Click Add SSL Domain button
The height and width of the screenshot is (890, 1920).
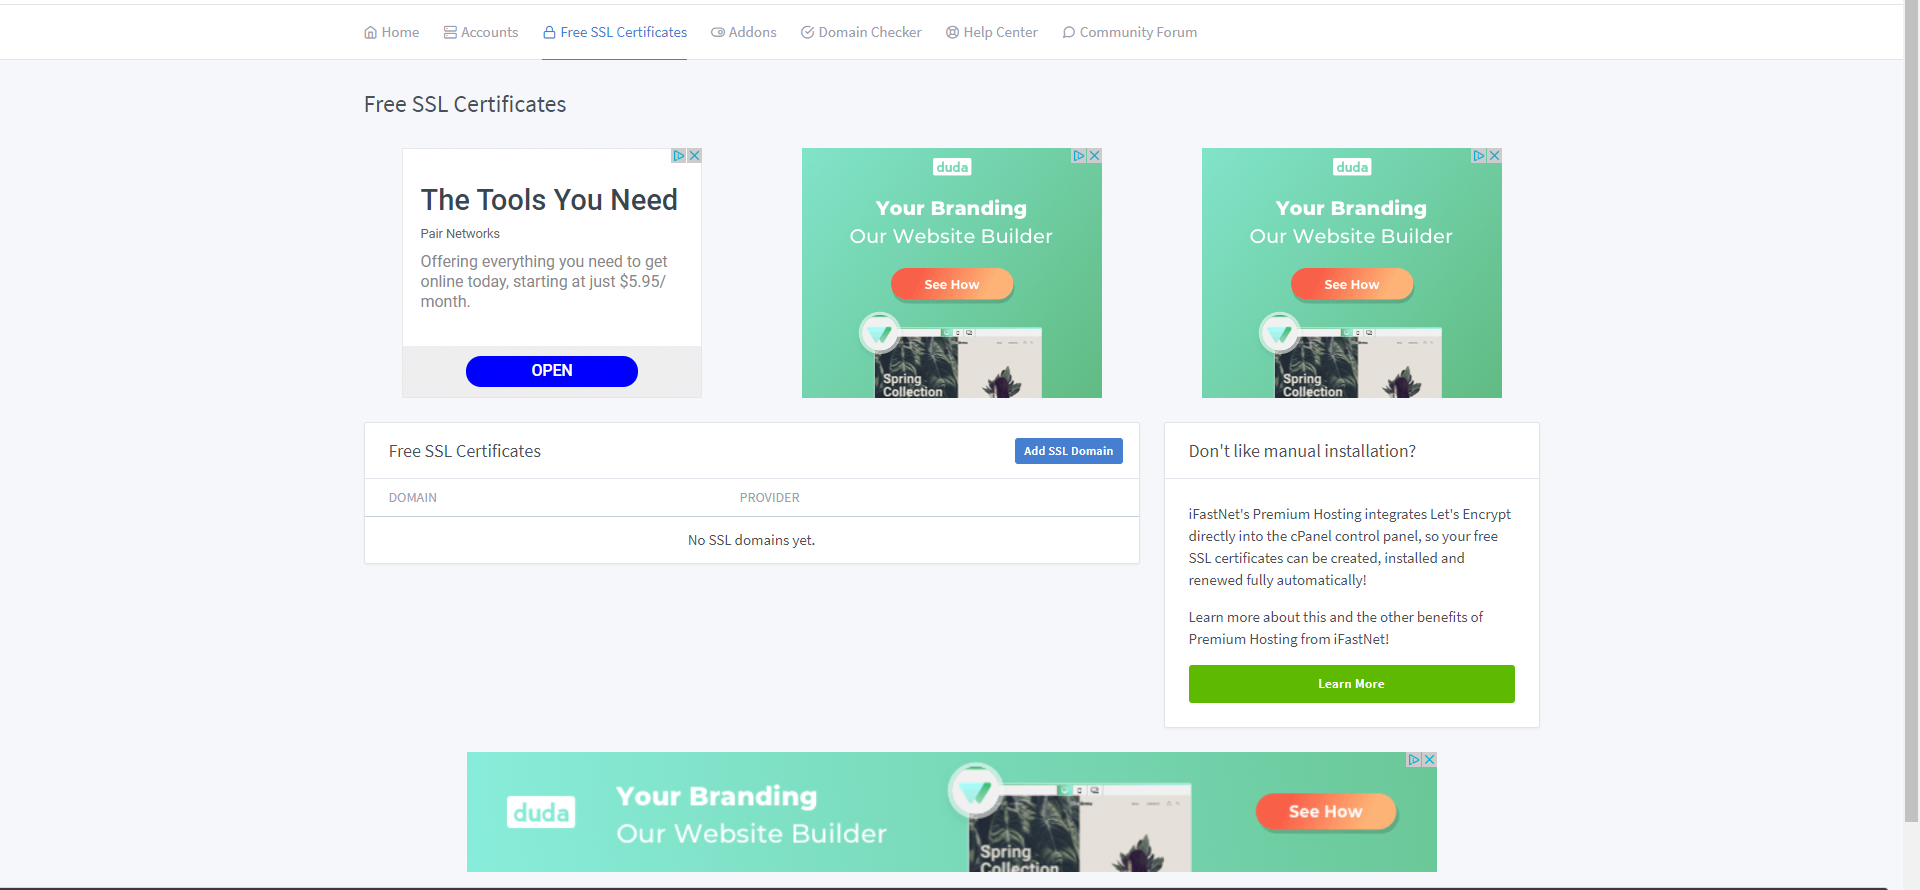click(x=1068, y=451)
